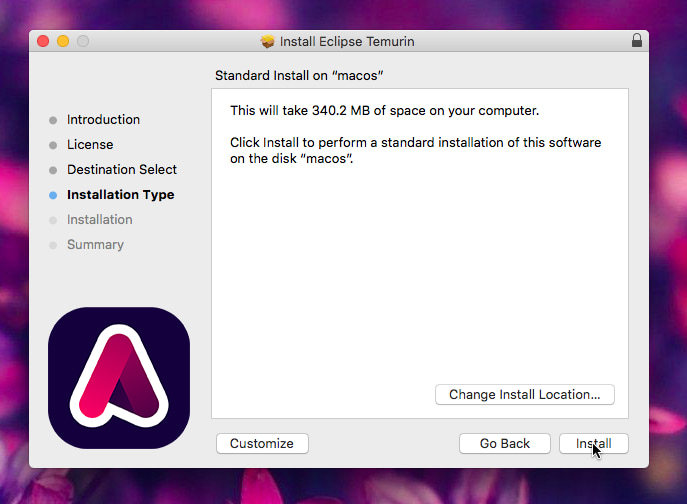This screenshot has width=687, height=504.
Task: Select the Destination Select step
Action: 122,170
